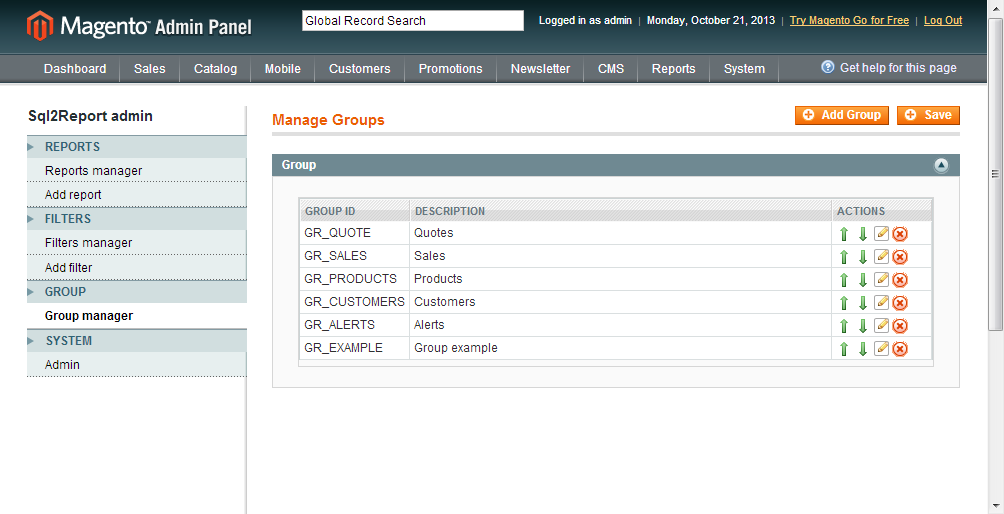This screenshot has width=1004, height=514.
Task: Open the Mobile menu
Action: pos(282,68)
